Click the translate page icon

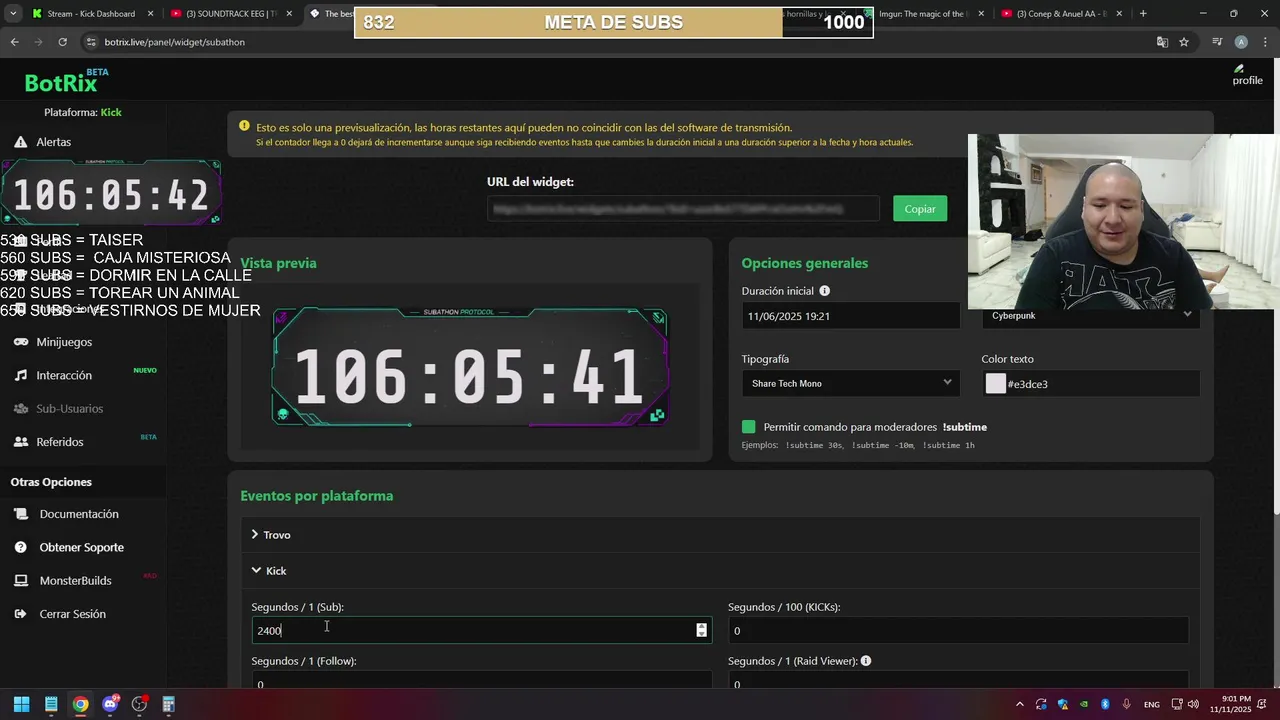[1162, 42]
